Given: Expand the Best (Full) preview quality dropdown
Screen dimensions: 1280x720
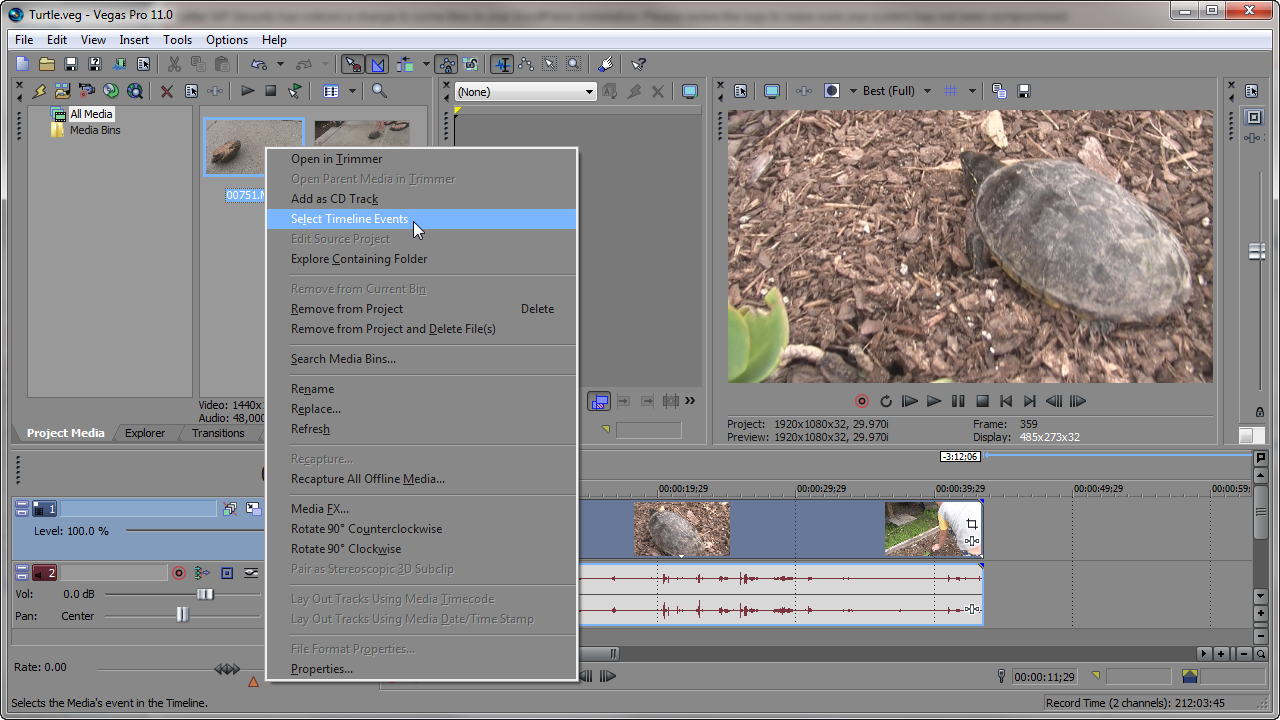Looking at the screenshot, I should coord(927,91).
